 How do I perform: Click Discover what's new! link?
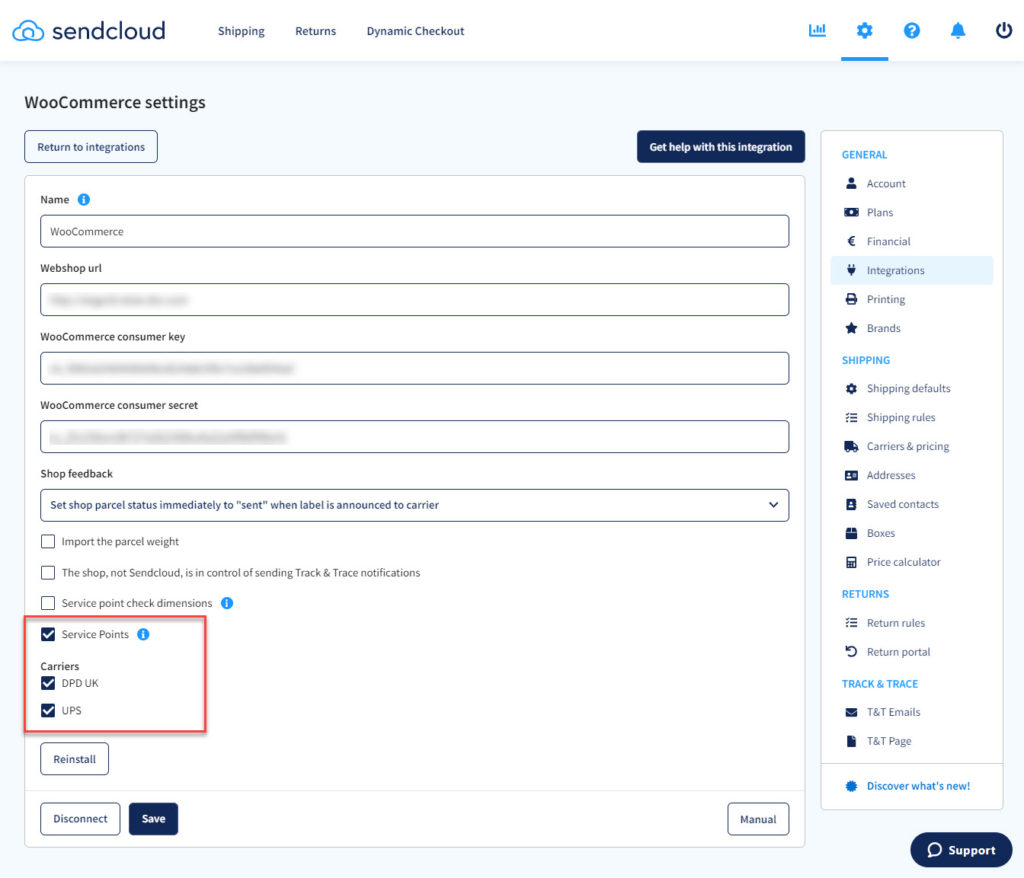918,786
